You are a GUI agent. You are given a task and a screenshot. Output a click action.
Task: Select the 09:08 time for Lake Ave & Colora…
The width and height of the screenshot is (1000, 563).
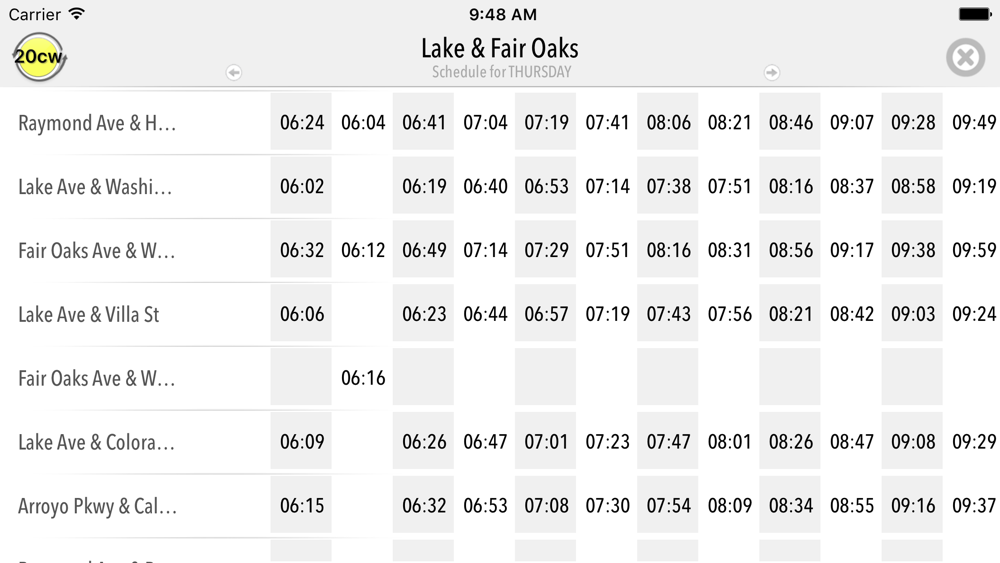tap(913, 442)
